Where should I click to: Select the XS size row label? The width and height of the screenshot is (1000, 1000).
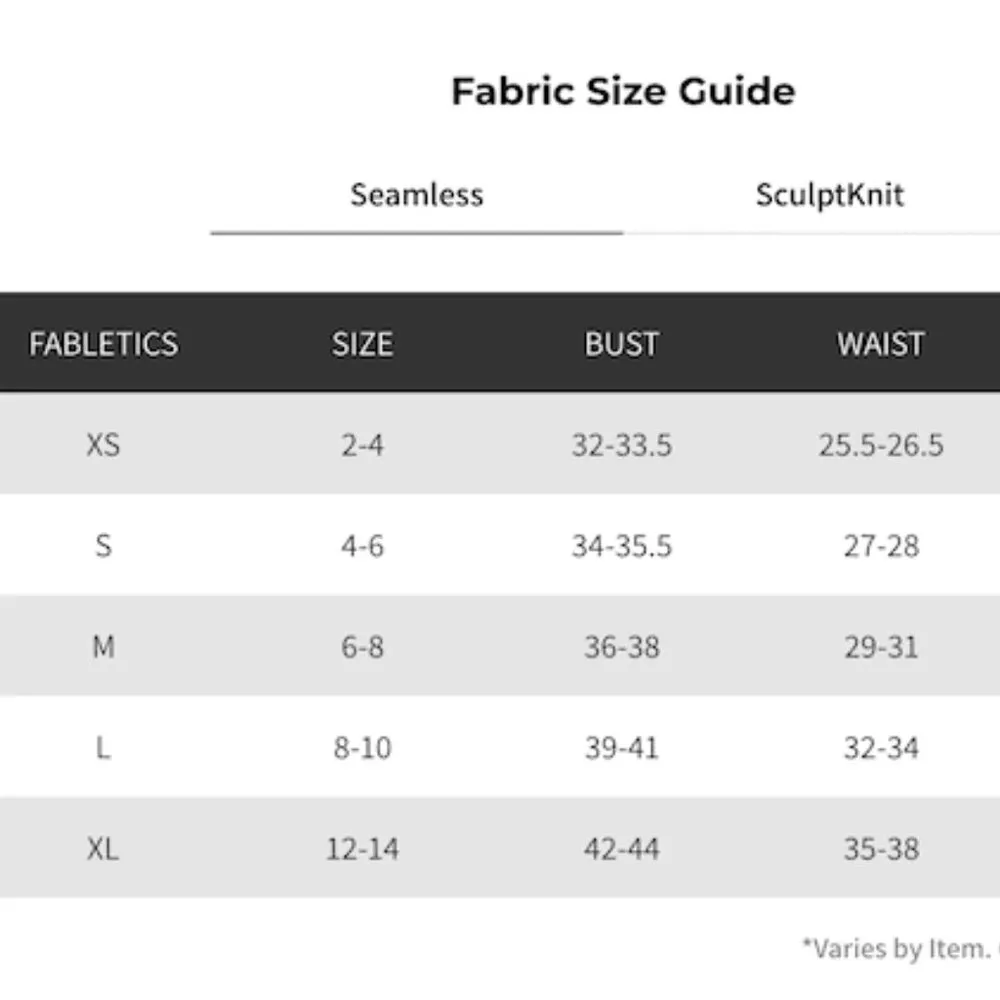coord(103,445)
